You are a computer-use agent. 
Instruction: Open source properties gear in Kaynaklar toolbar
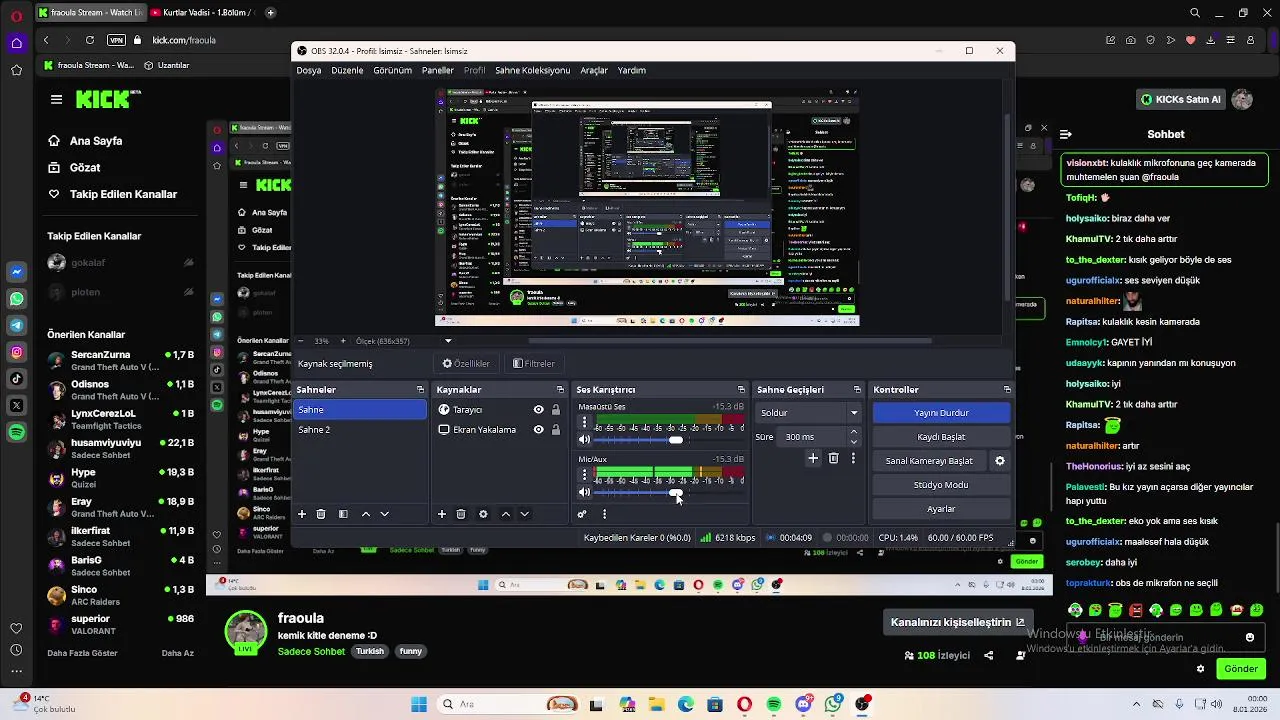(x=483, y=514)
